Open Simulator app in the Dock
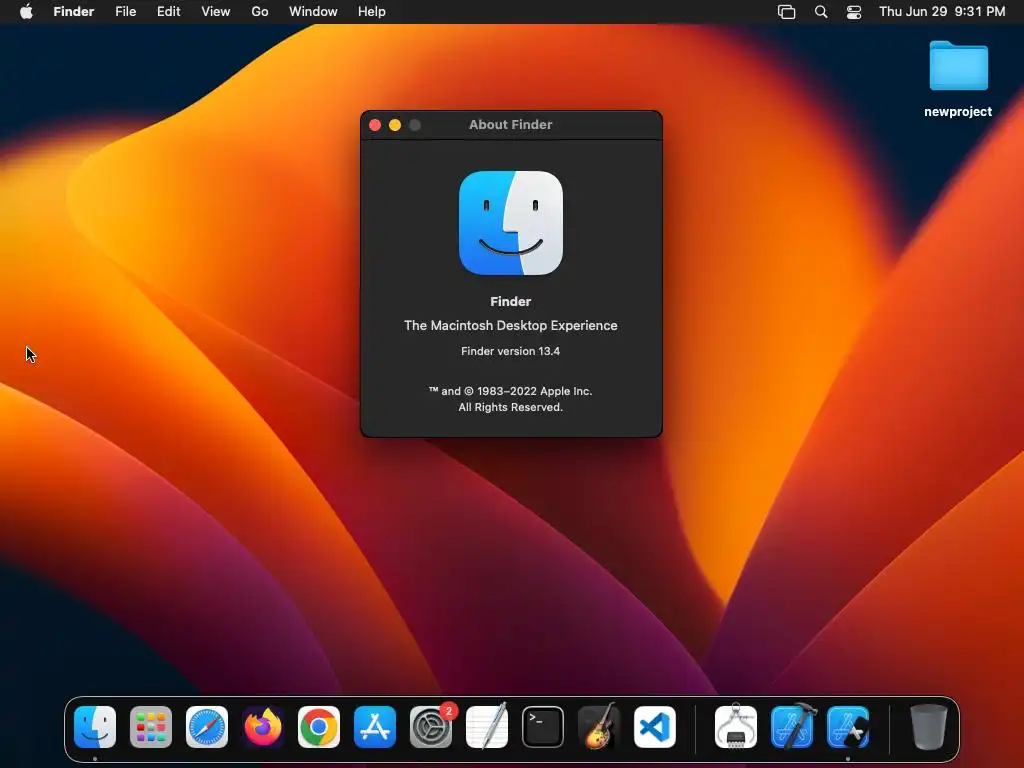Viewport: 1024px width, 768px height. (x=848, y=727)
